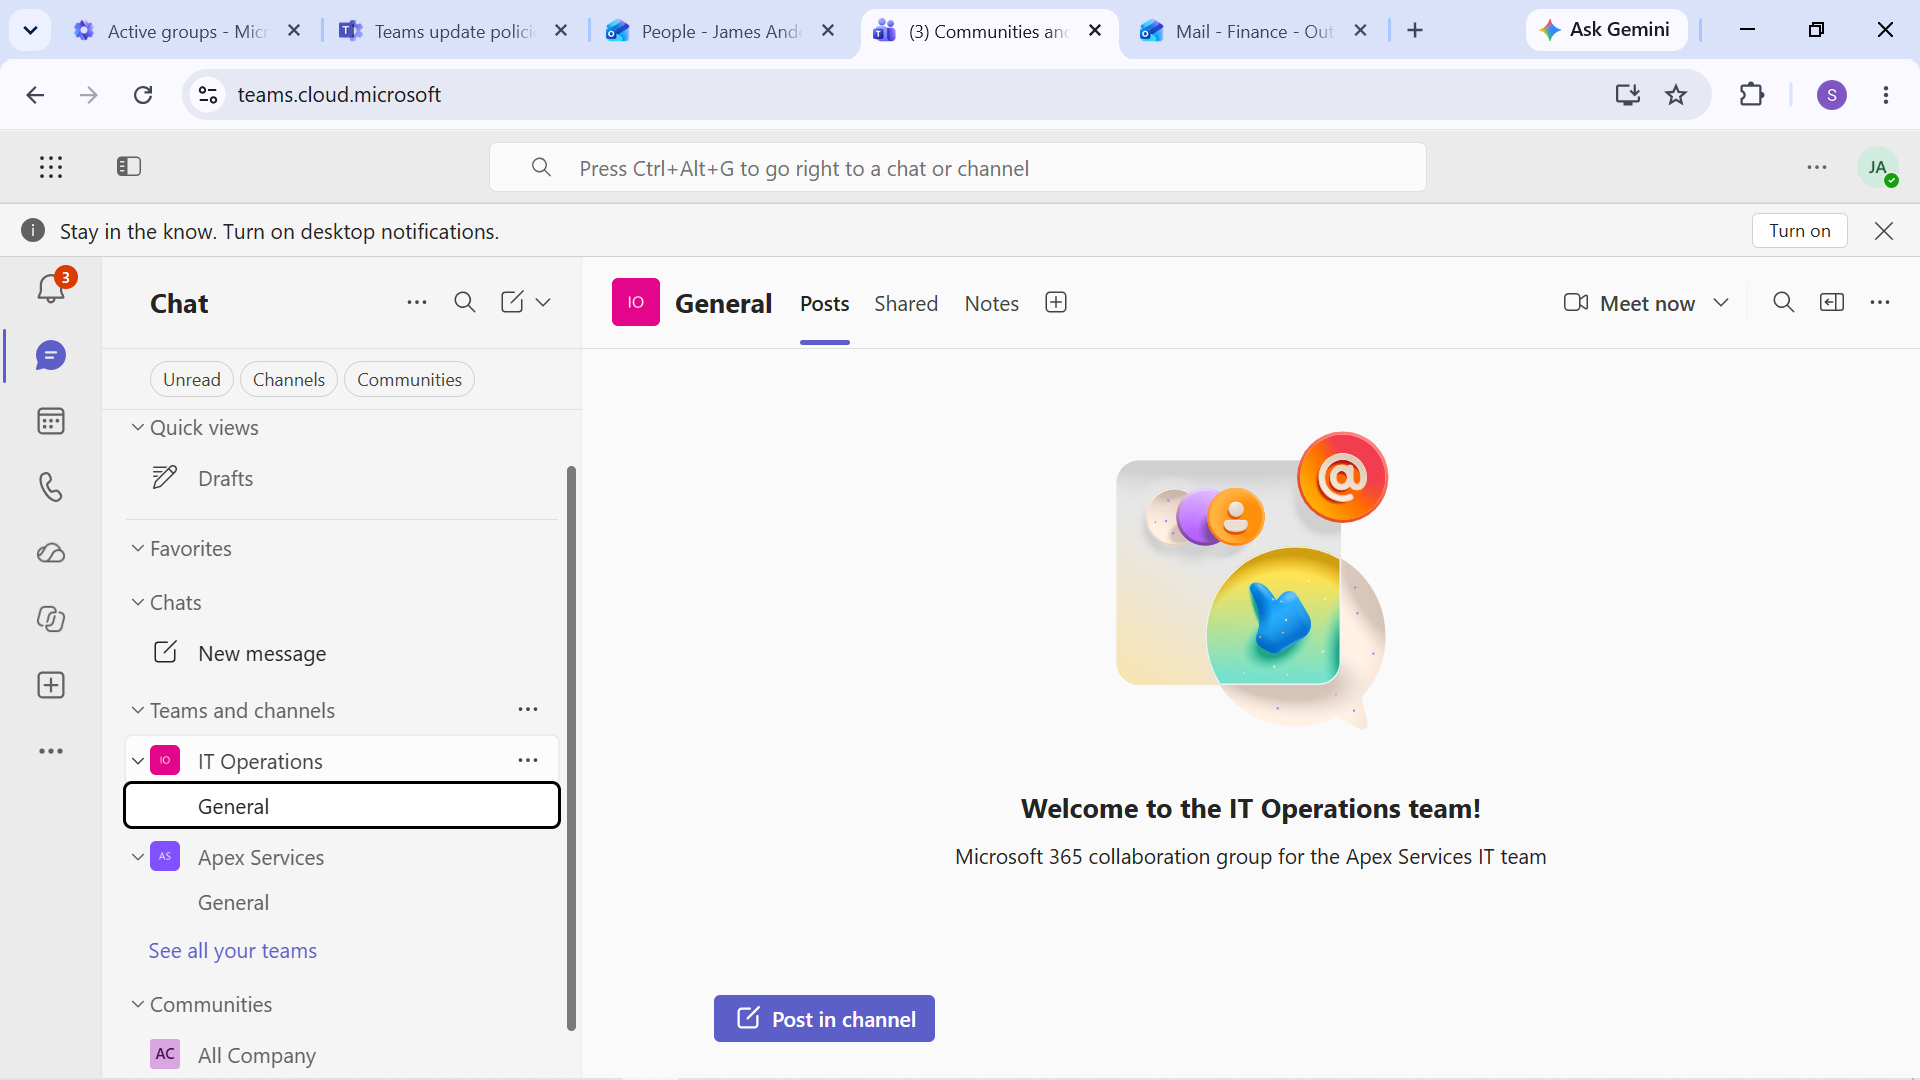
Task: Open the Copilot icon in the left rail
Action: point(51,619)
